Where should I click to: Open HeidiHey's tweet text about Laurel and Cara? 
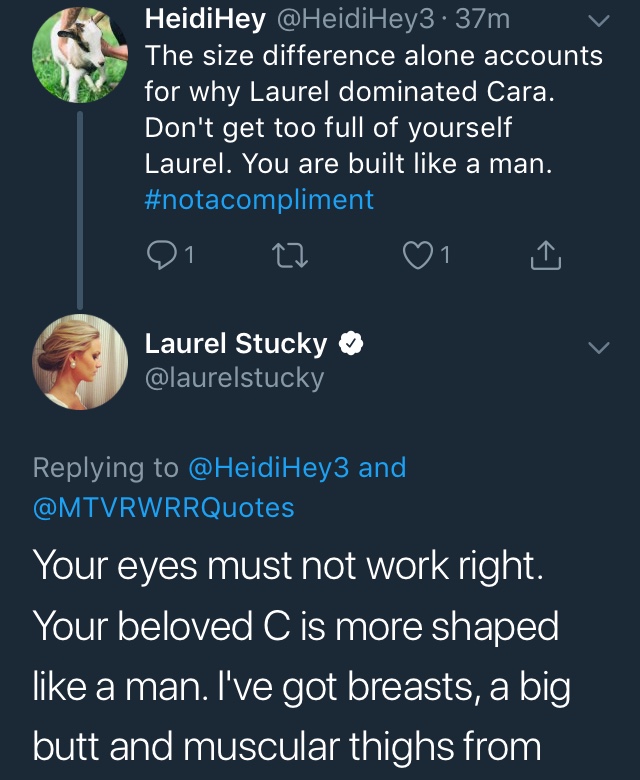373,109
